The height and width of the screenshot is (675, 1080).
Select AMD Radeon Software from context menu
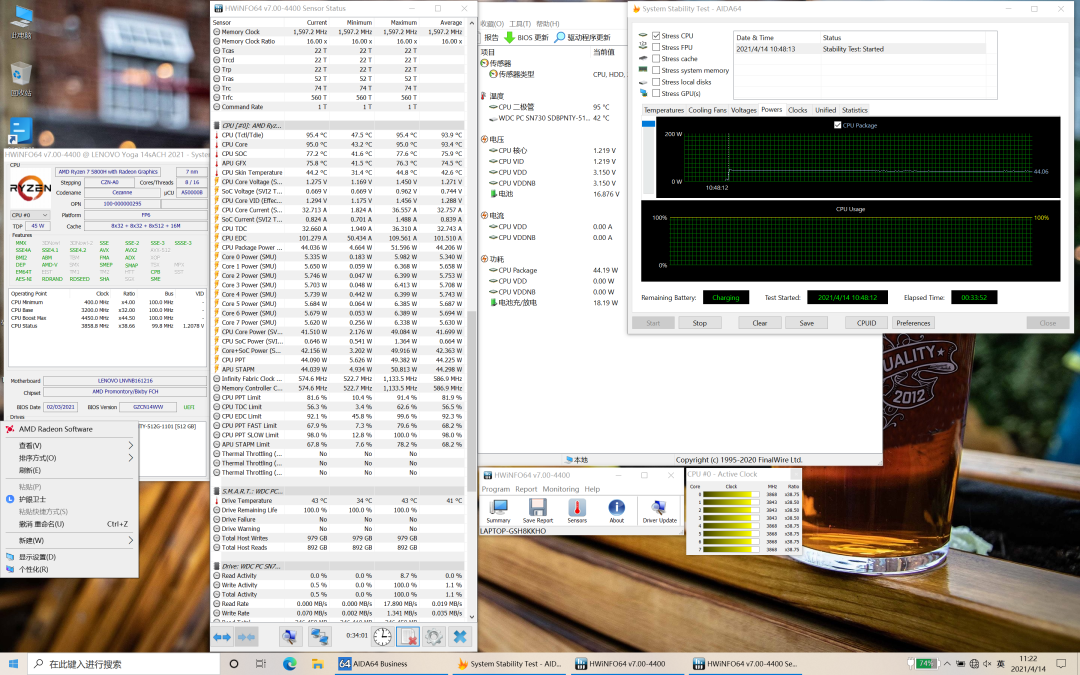click(x=55, y=429)
